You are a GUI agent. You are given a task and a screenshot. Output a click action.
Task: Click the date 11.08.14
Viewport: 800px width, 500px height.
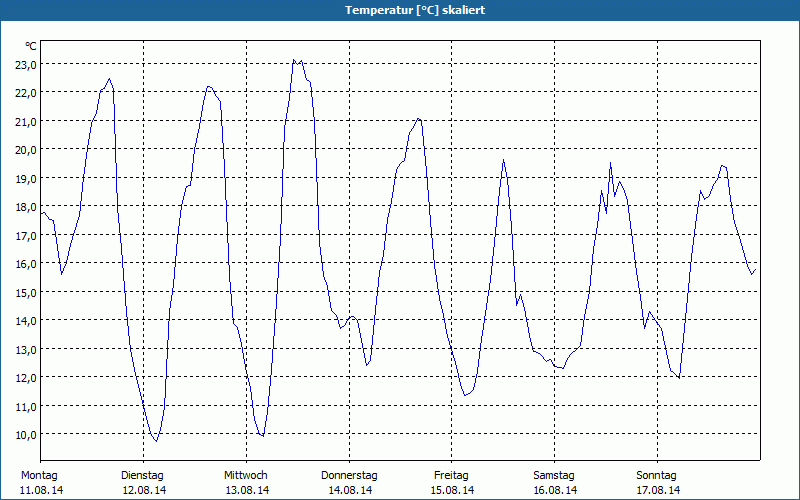pyautogui.click(x=41, y=491)
